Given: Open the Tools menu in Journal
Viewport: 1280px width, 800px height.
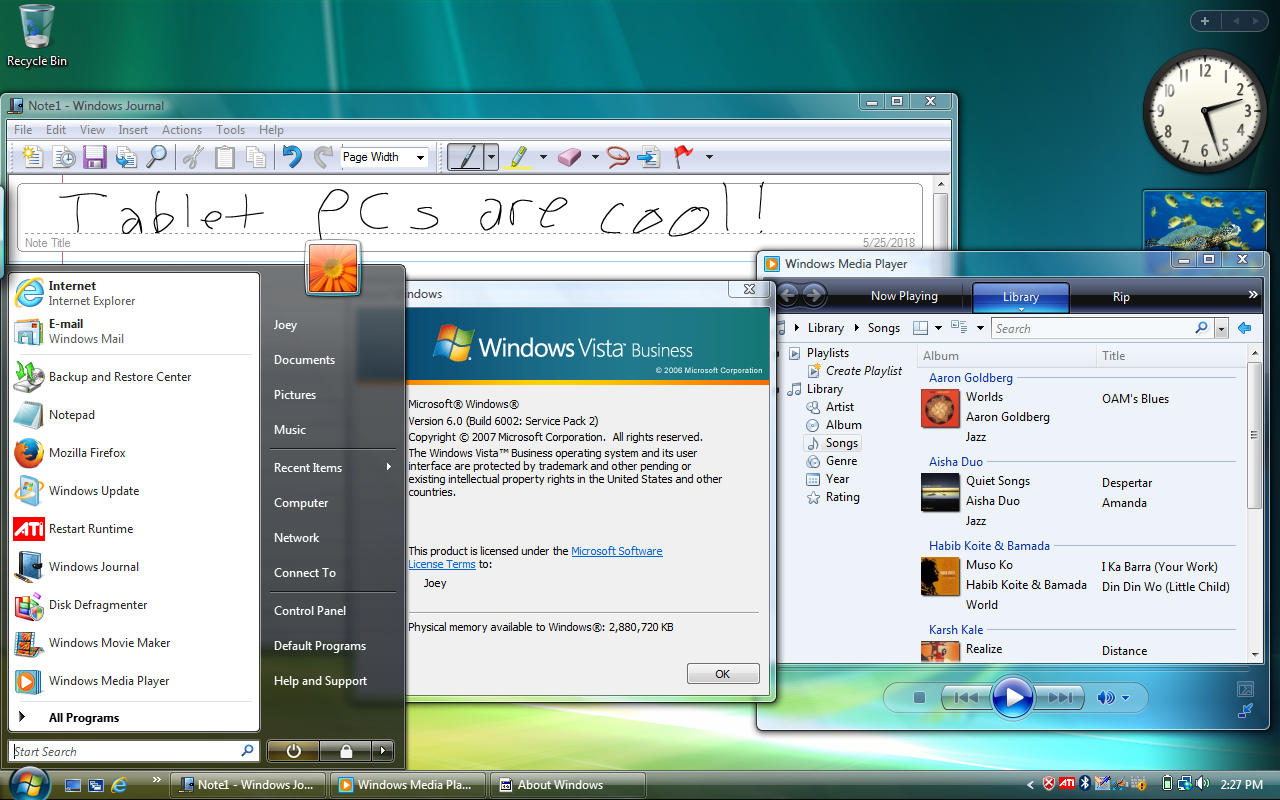Looking at the screenshot, I should [x=230, y=130].
